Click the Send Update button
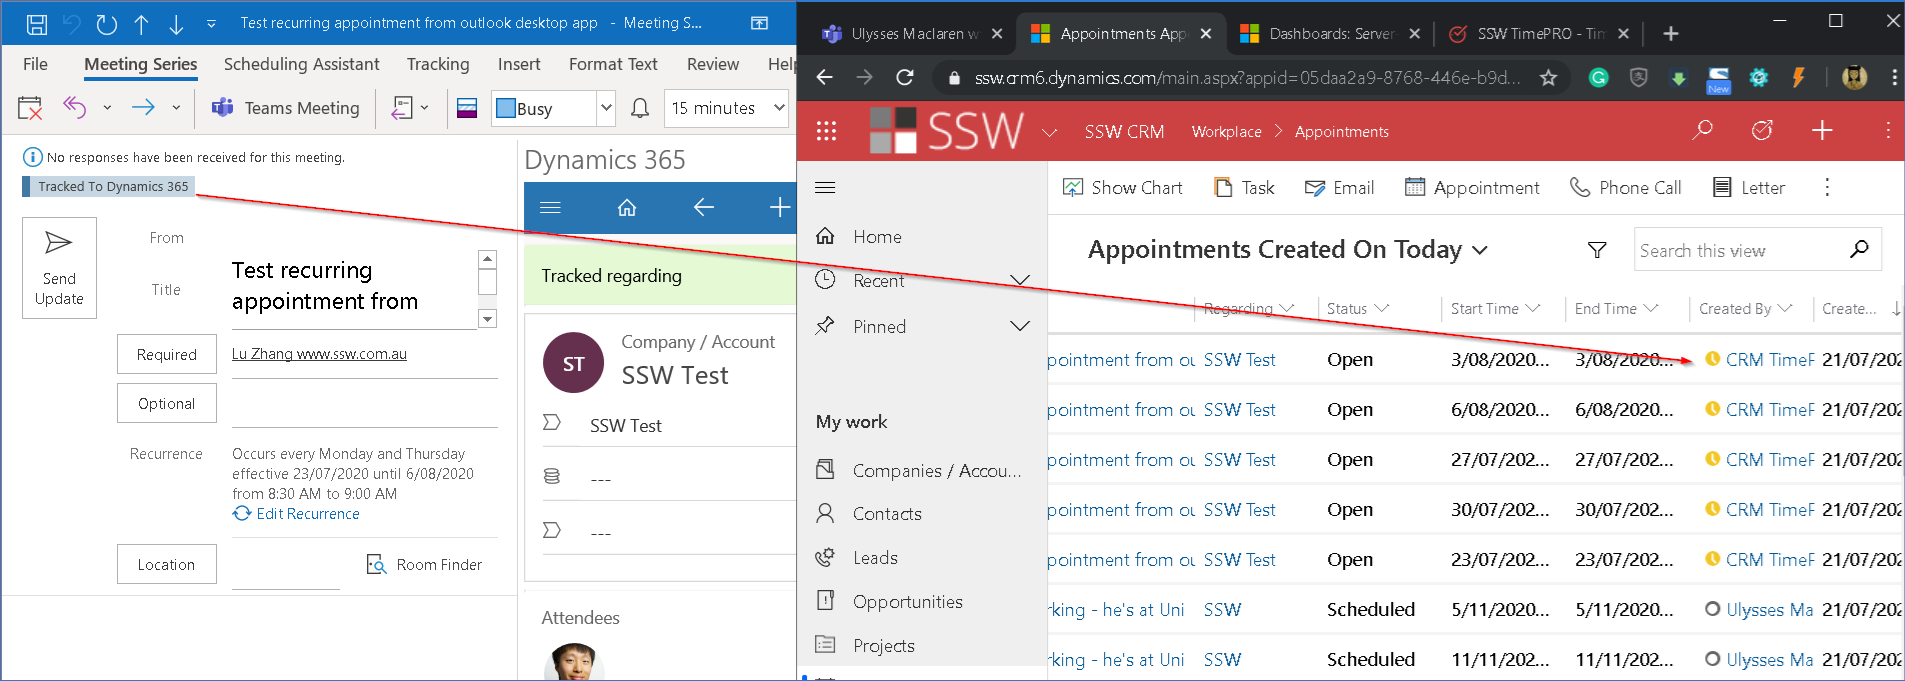1905x681 pixels. click(x=59, y=268)
